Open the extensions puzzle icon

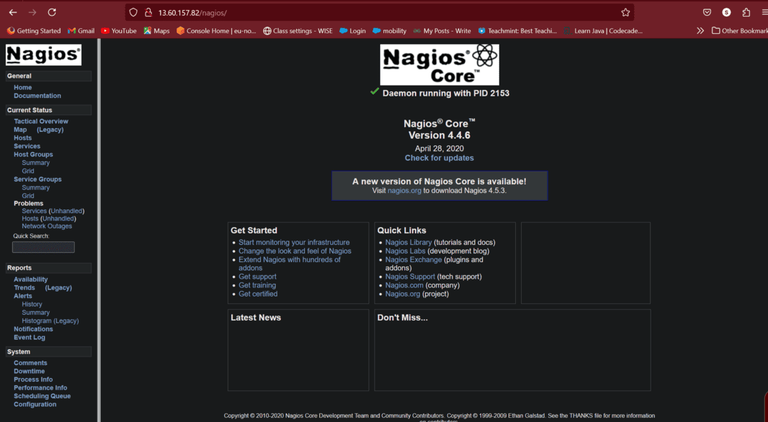746,13
